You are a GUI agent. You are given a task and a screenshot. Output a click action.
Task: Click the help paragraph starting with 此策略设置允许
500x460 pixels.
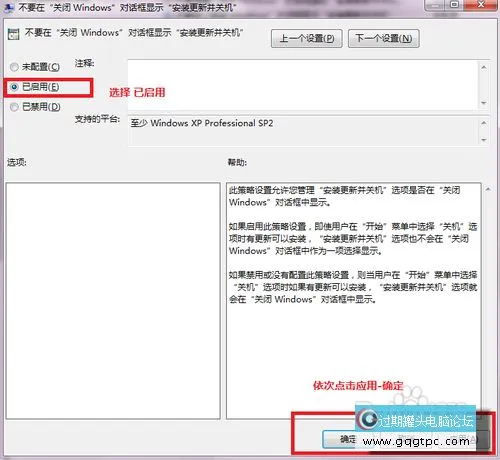[x=344, y=196]
